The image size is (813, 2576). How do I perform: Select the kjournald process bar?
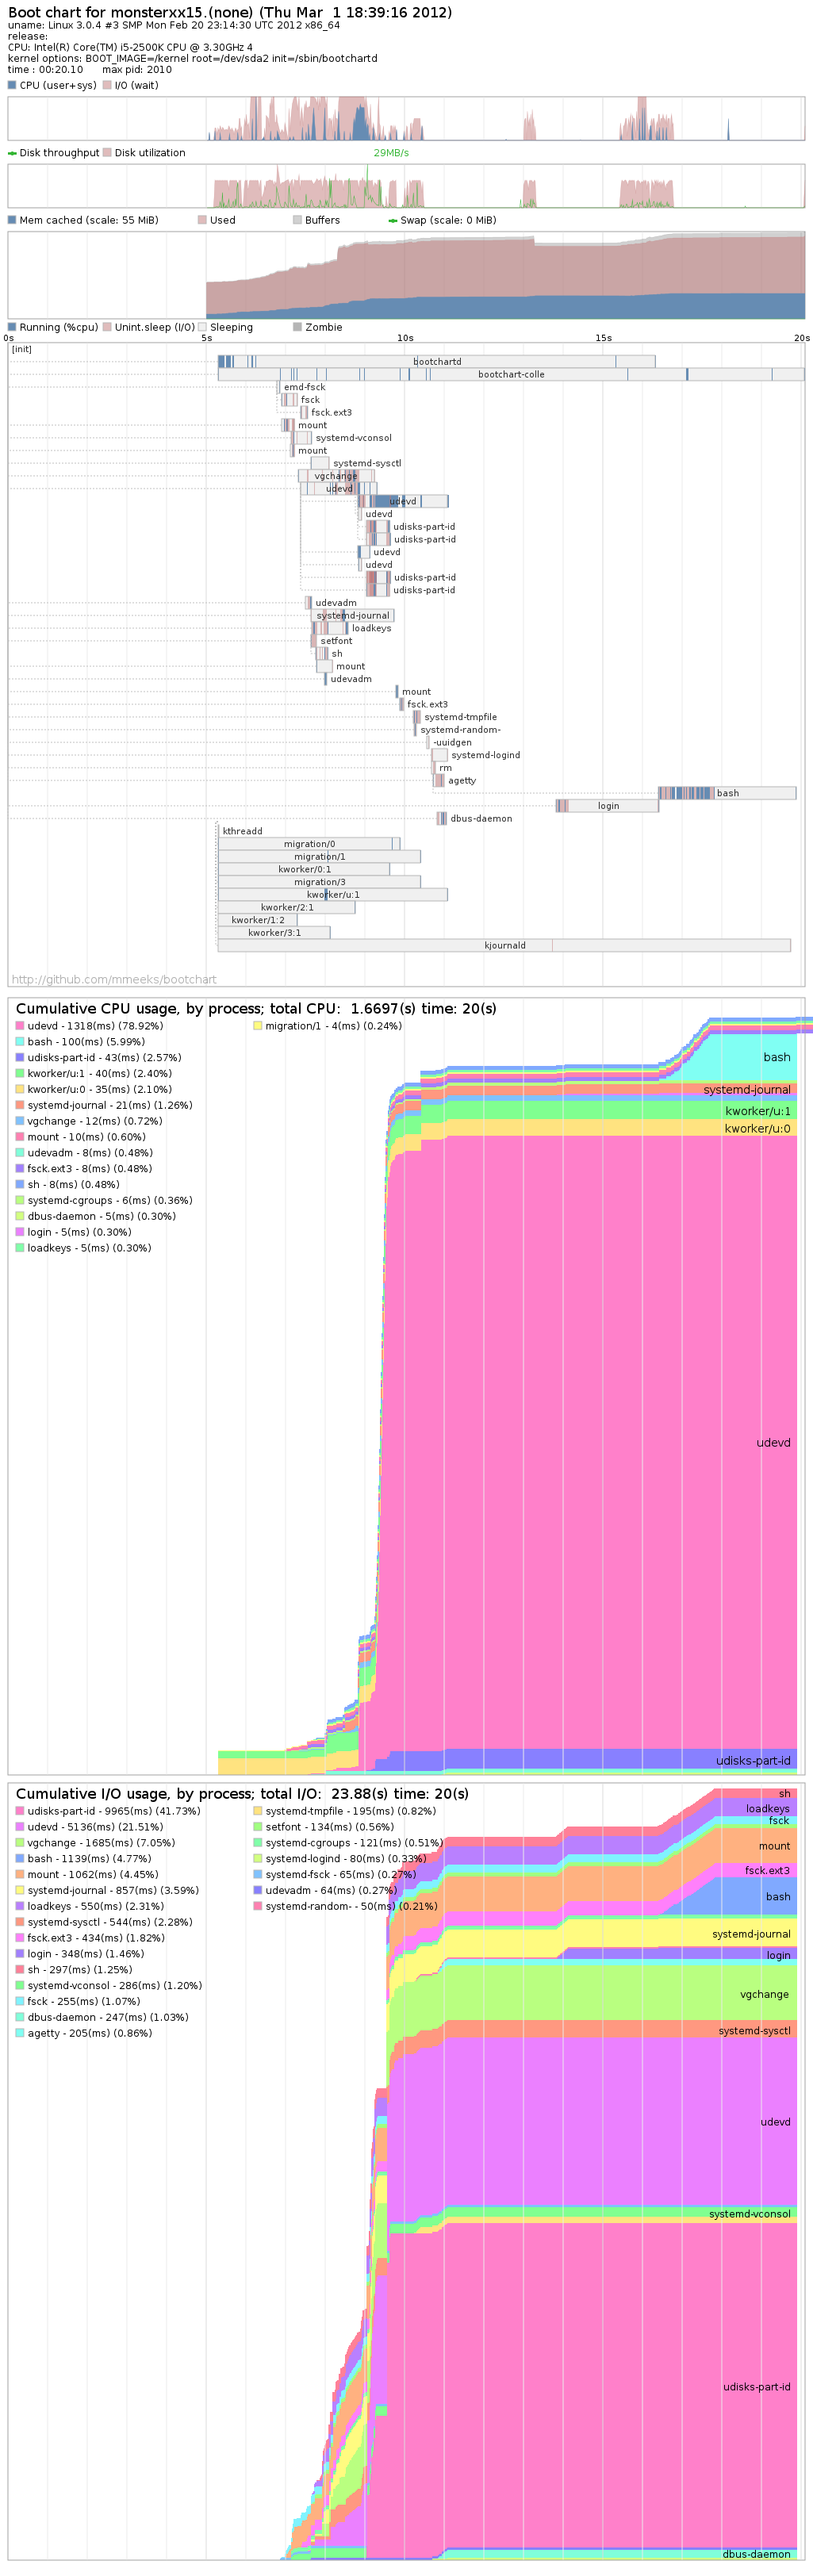click(504, 945)
